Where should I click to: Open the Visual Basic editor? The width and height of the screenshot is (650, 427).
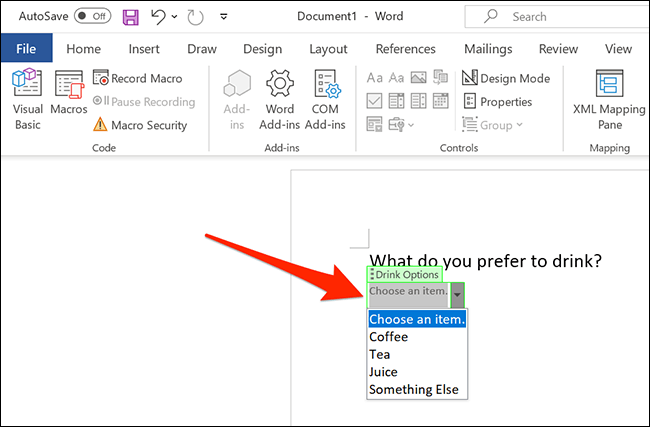tap(27, 100)
